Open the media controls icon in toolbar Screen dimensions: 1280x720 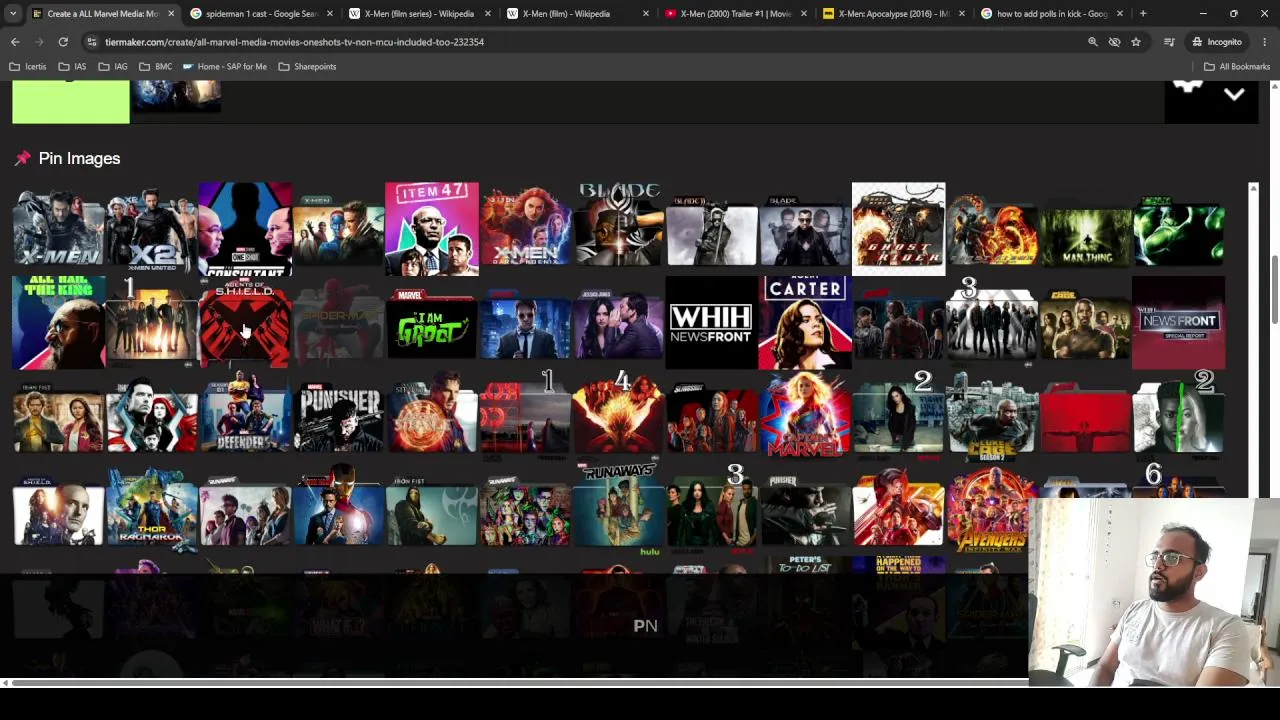1169,42
